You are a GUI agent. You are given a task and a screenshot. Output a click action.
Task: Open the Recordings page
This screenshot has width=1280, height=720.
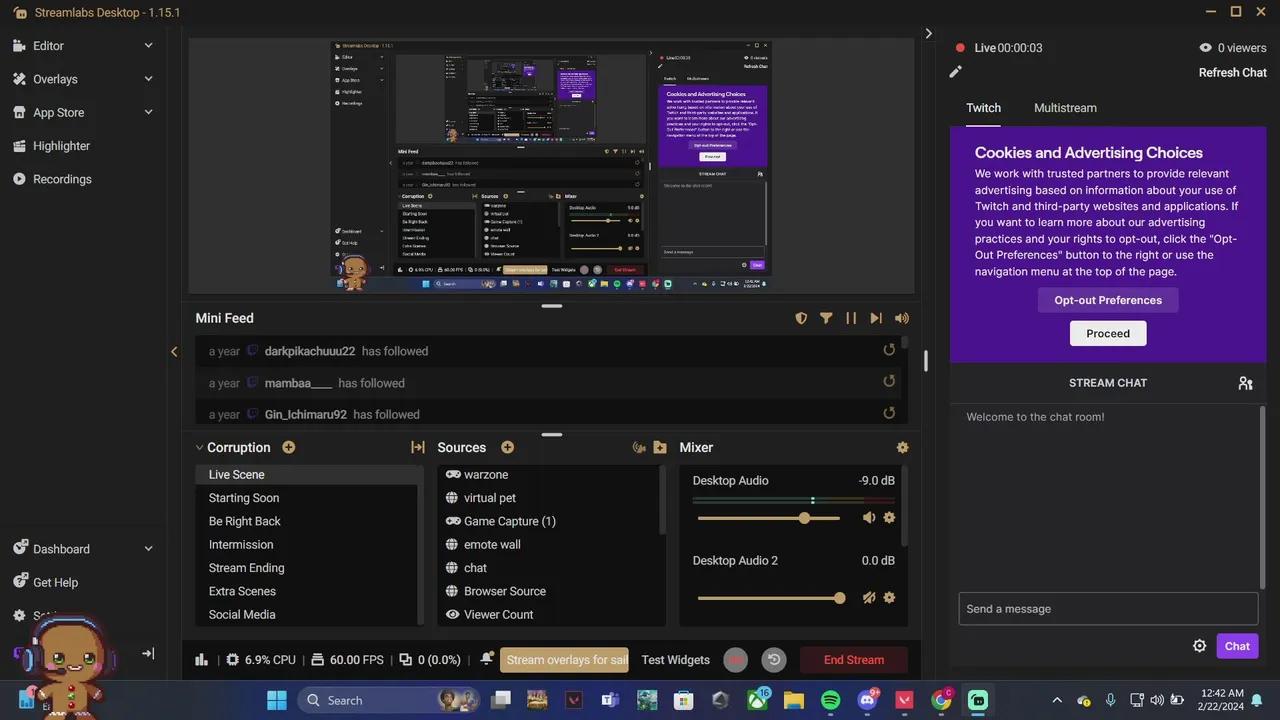tap(62, 179)
